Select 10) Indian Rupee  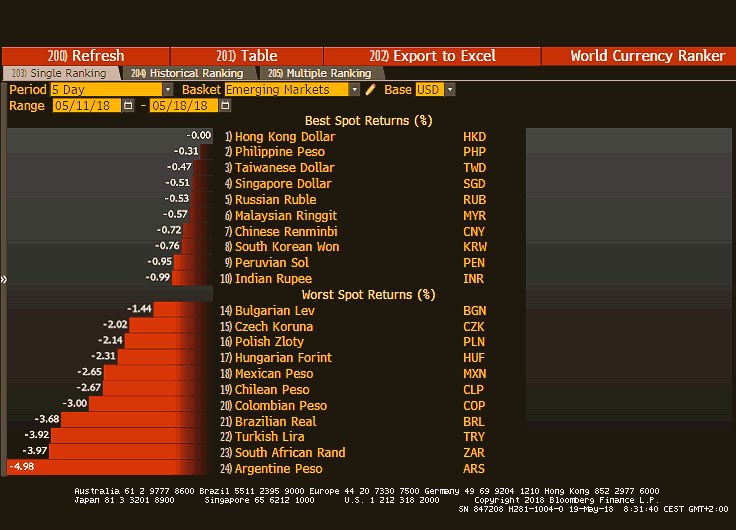click(x=266, y=279)
